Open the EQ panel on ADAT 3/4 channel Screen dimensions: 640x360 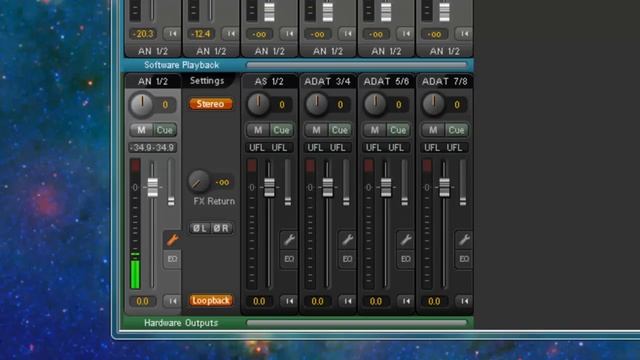pos(347,259)
